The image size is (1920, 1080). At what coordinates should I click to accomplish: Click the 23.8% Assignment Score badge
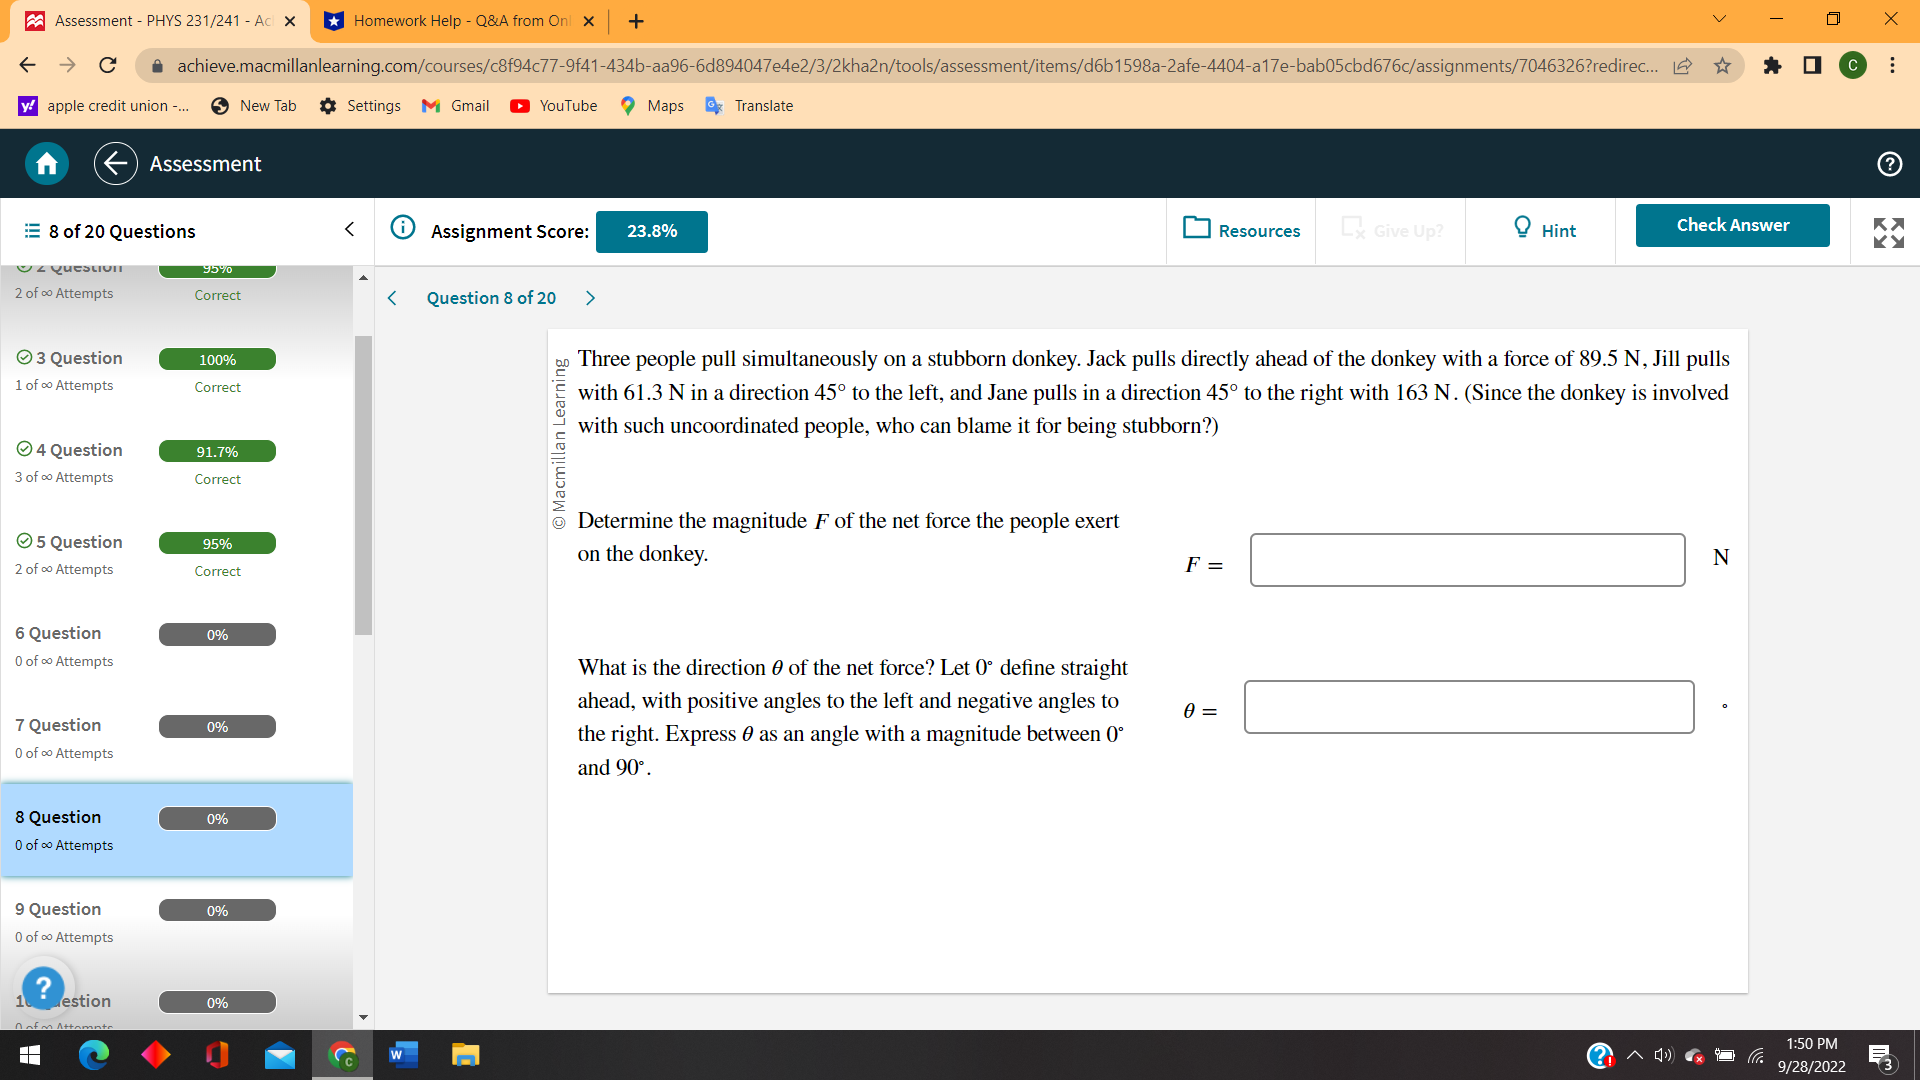pyautogui.click(x=651, y=231)
